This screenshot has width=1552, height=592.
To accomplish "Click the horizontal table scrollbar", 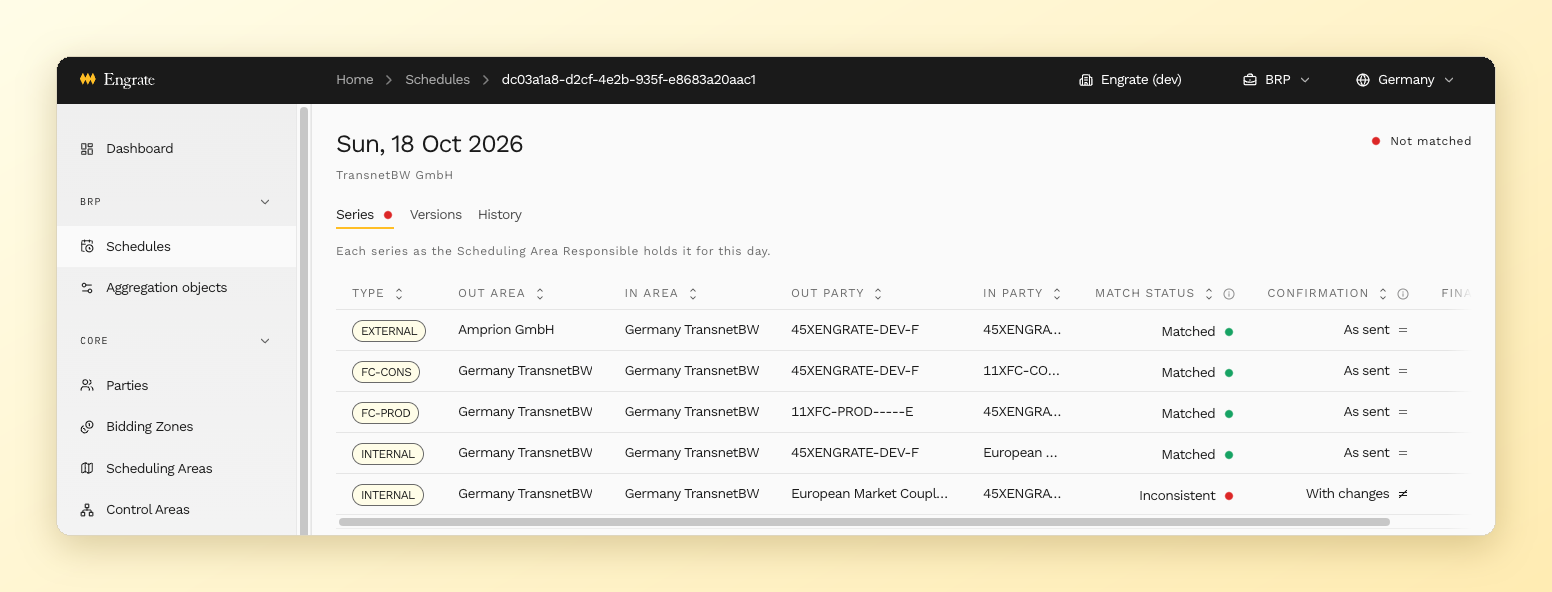I will point(864,522).
